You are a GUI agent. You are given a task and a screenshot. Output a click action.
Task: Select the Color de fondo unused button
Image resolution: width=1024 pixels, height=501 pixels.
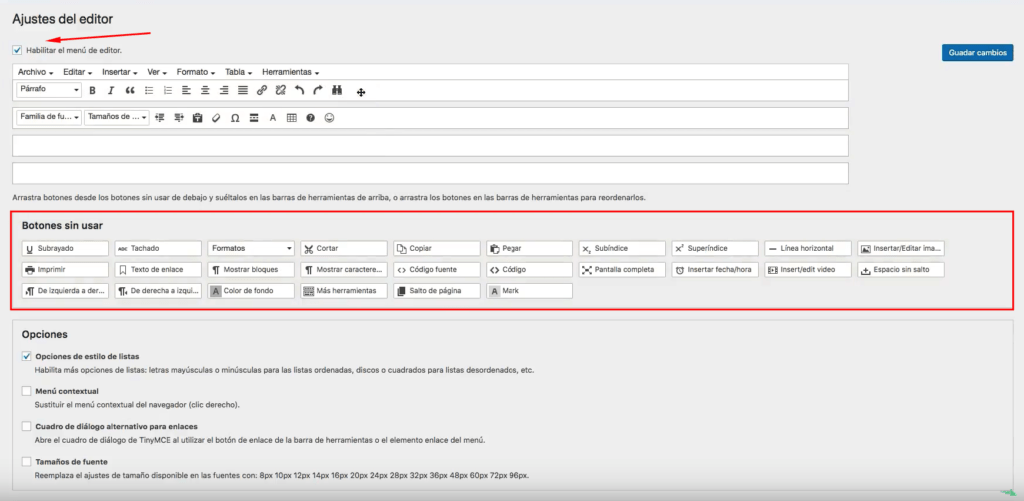(251, 291)
